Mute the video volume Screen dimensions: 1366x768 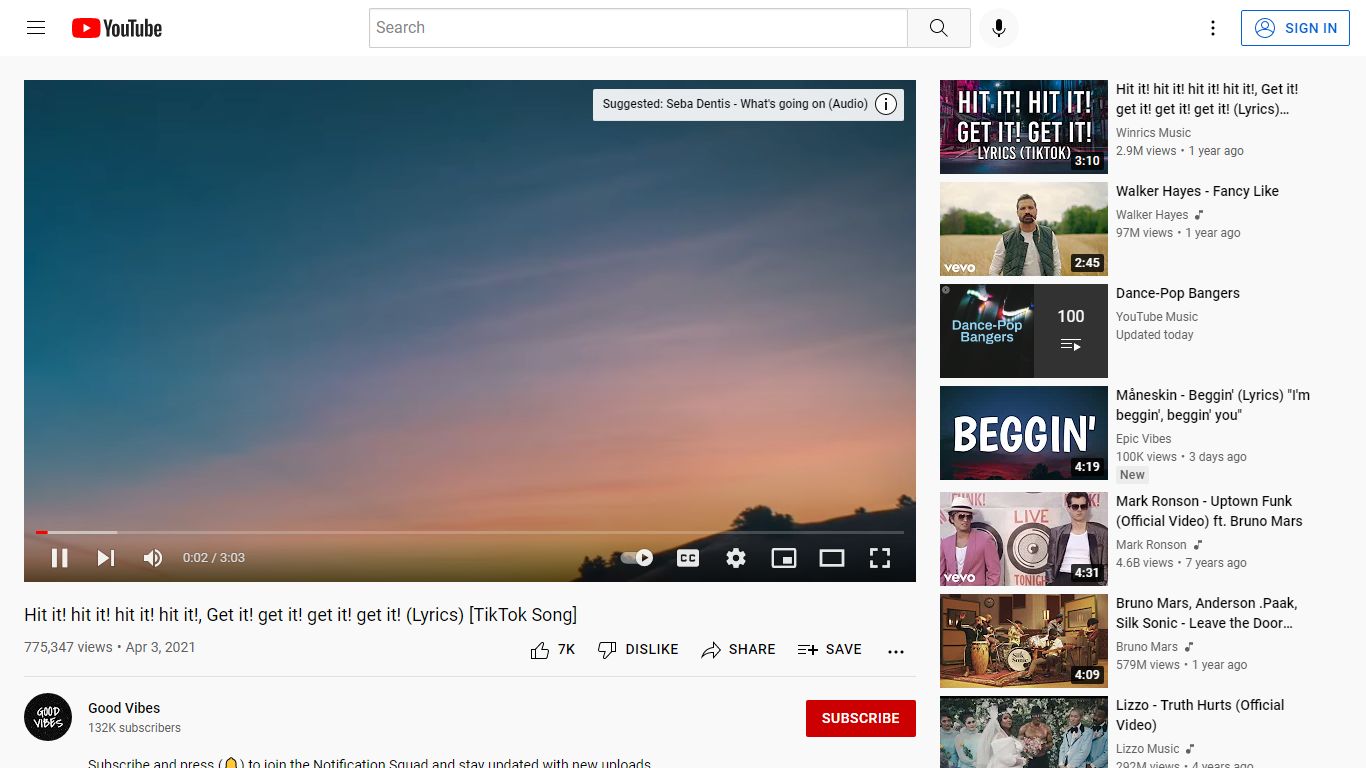(x=153, y=558)
